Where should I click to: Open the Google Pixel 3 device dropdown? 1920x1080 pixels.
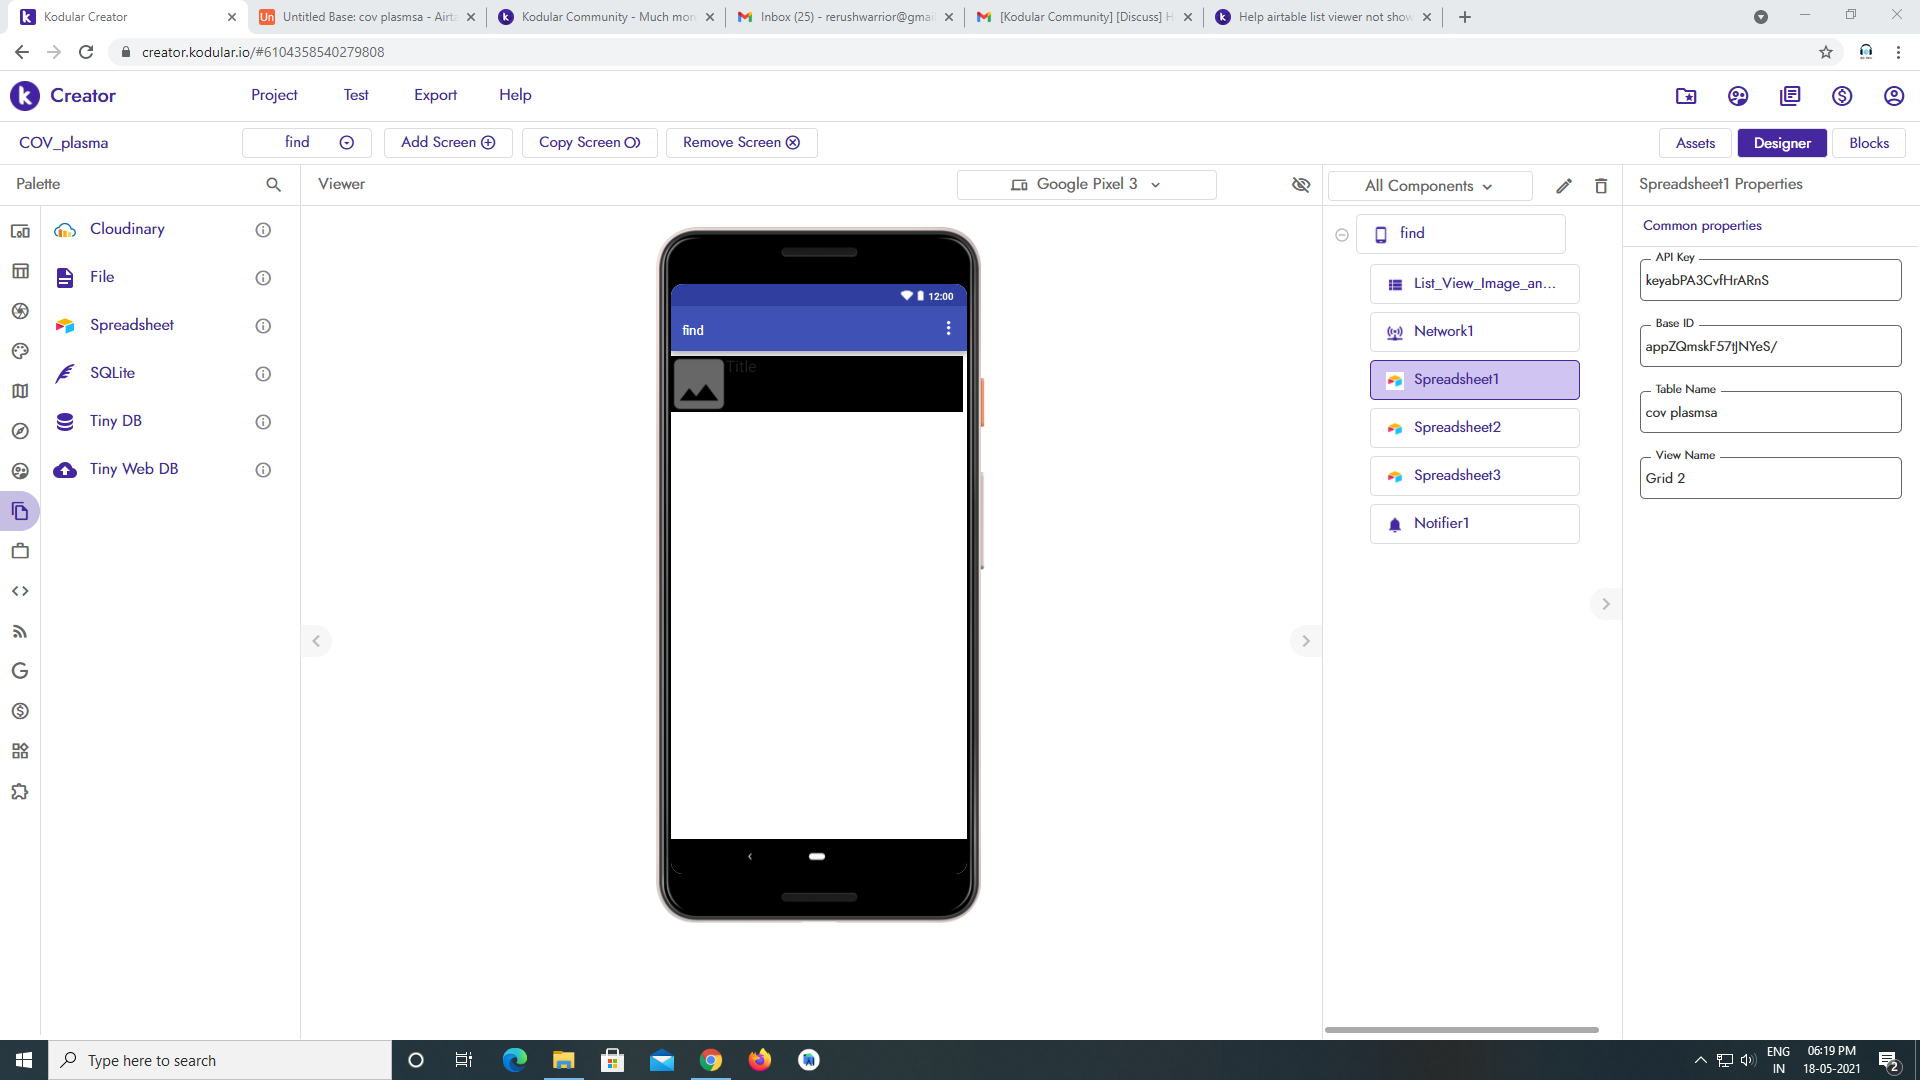1086,185
